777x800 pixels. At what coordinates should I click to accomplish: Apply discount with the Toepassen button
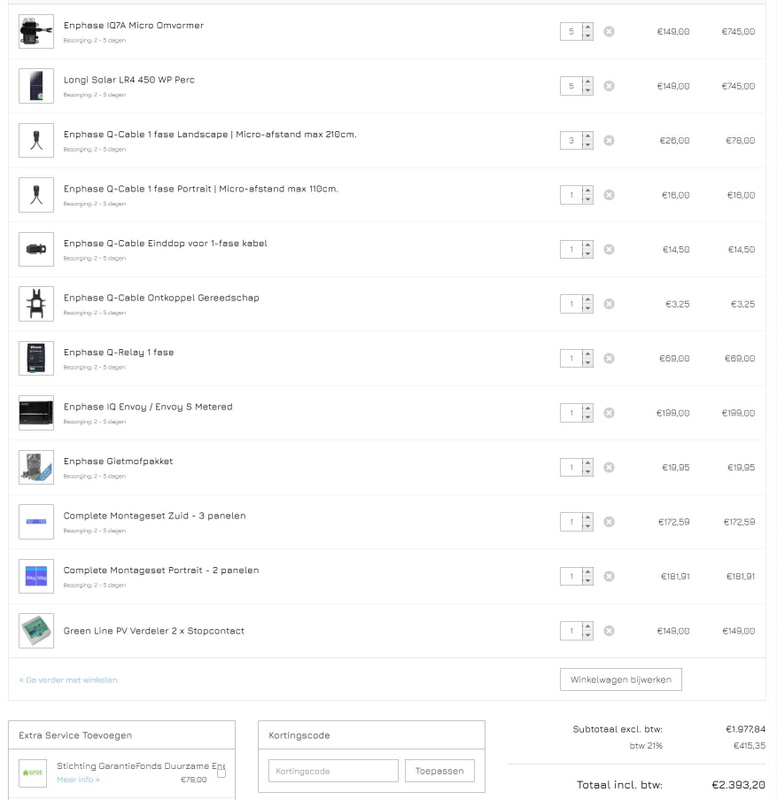[439, 771]
